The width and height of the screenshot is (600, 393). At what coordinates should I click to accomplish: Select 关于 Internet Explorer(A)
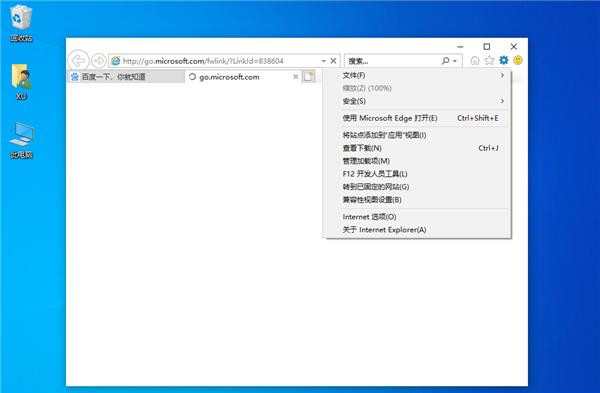coord(417,230)
